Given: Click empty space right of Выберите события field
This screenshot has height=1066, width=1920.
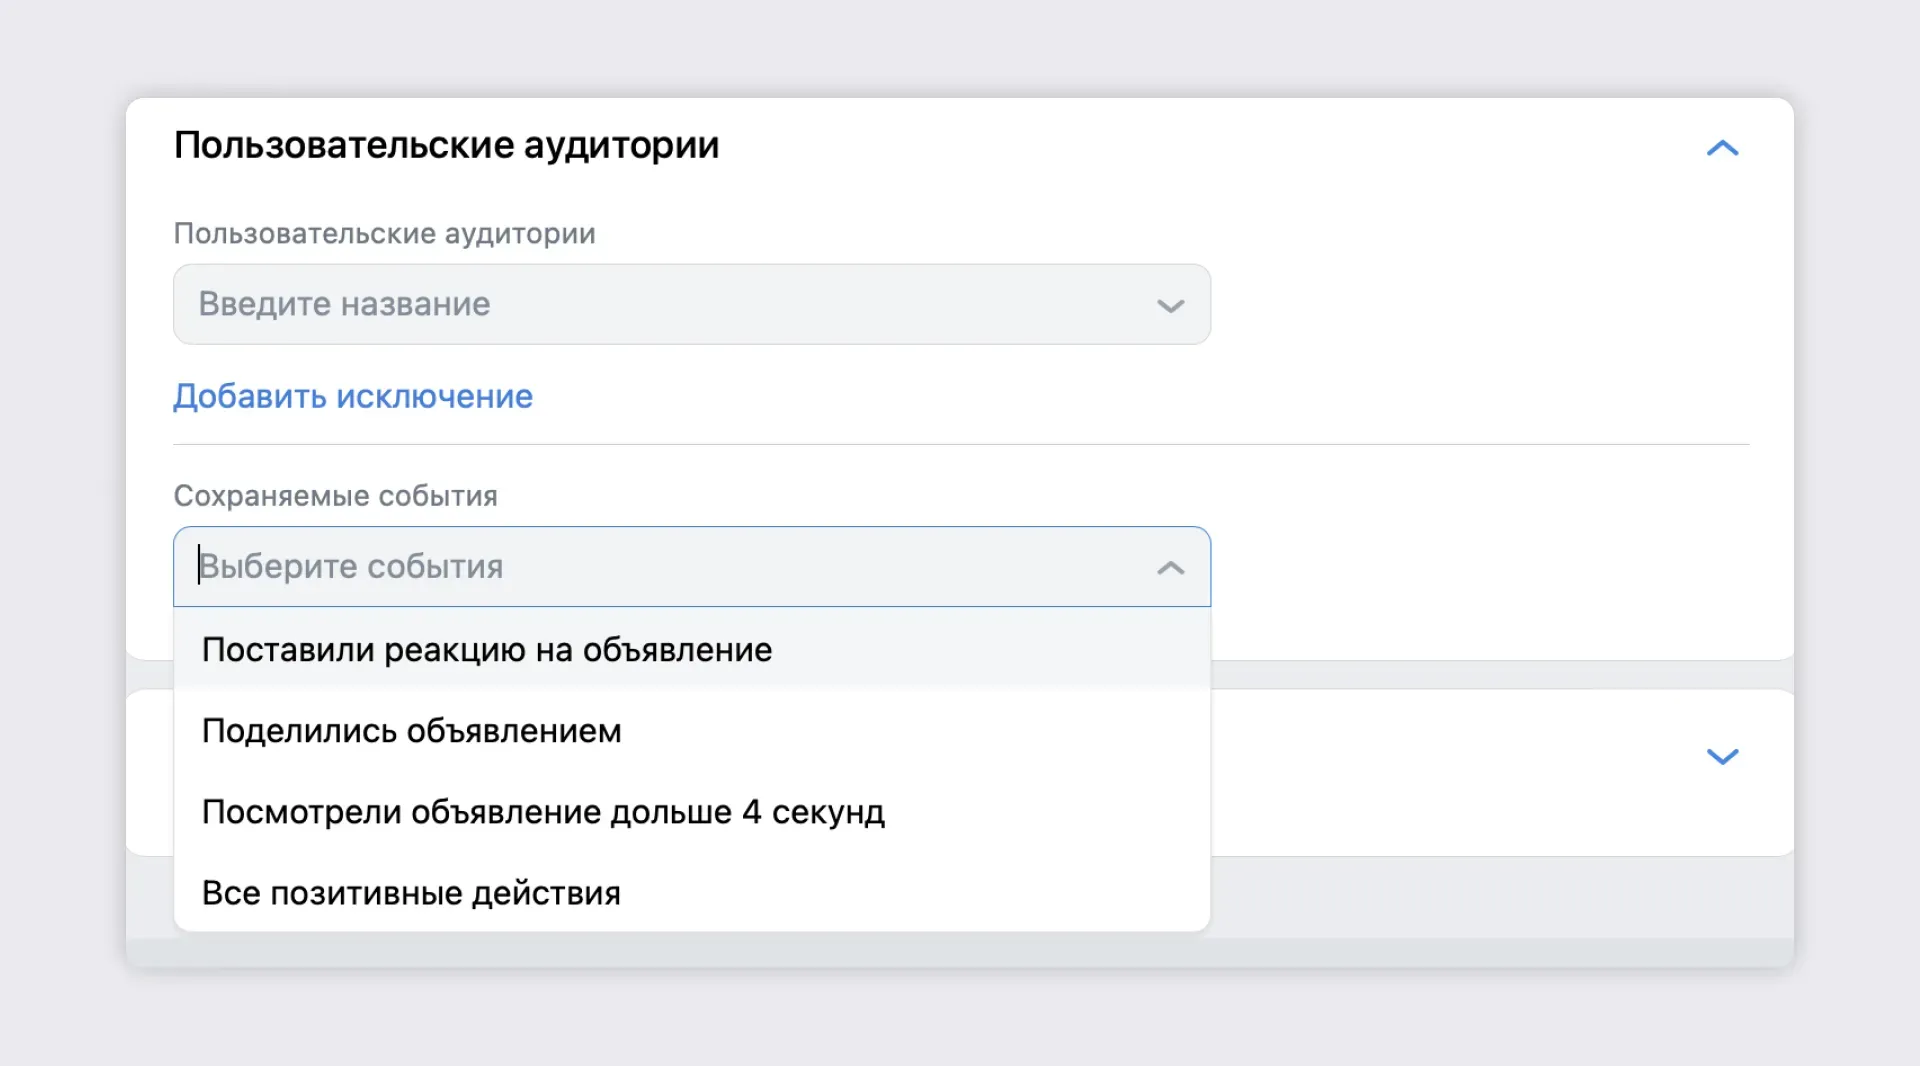Looking at the screenshot, I should [x=1480, y=567].
